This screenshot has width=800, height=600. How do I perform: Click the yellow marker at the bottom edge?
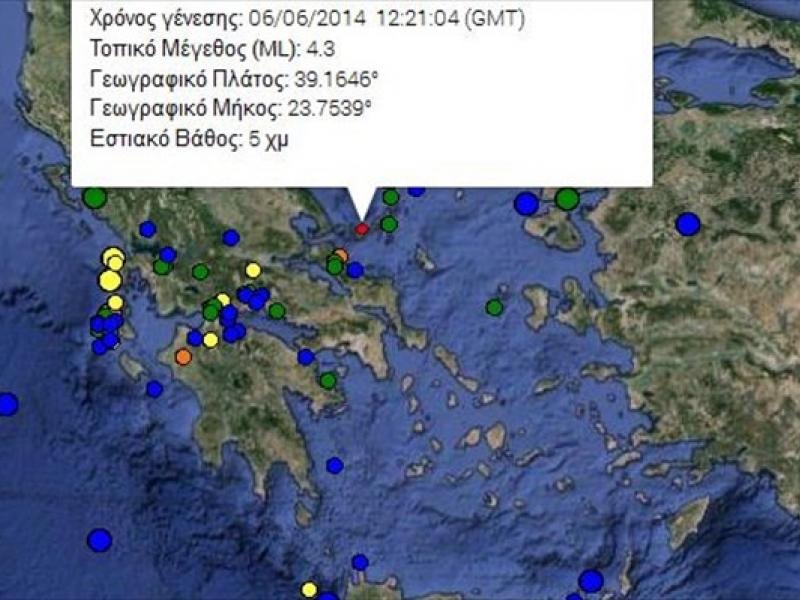click(x=310, y=590)
